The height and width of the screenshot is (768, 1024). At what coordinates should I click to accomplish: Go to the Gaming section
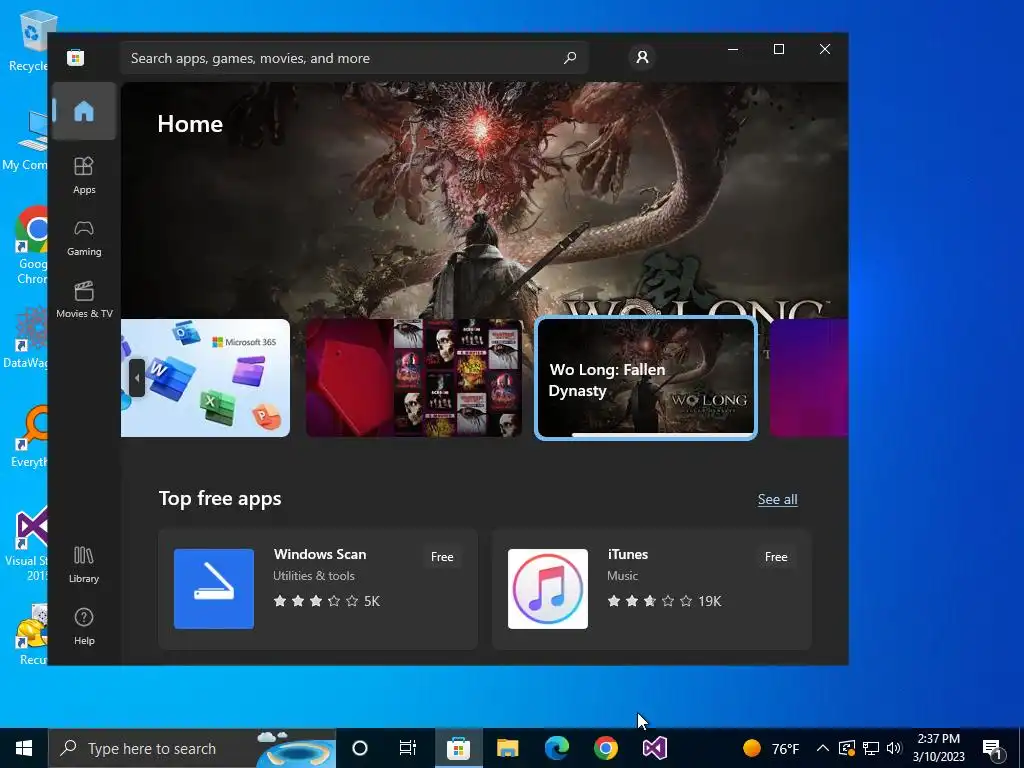(x=84, y=238)
